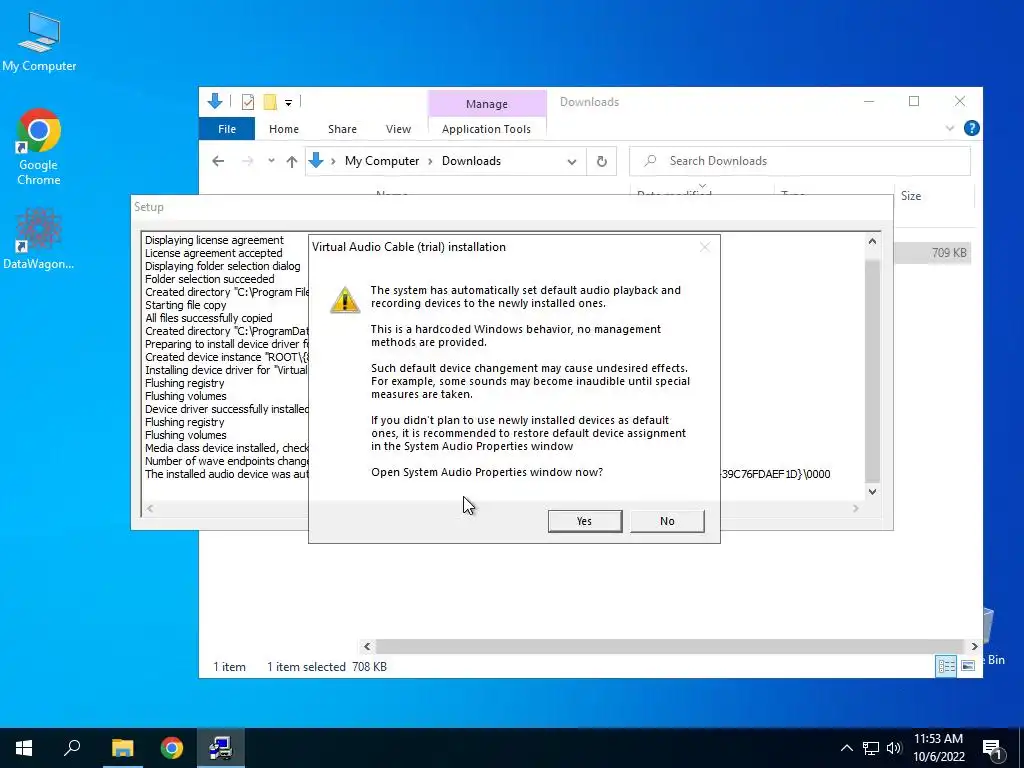The height and width of the screenshot is (768, 1024).
Task: Switch to details view layout
Action: point(946,666)
